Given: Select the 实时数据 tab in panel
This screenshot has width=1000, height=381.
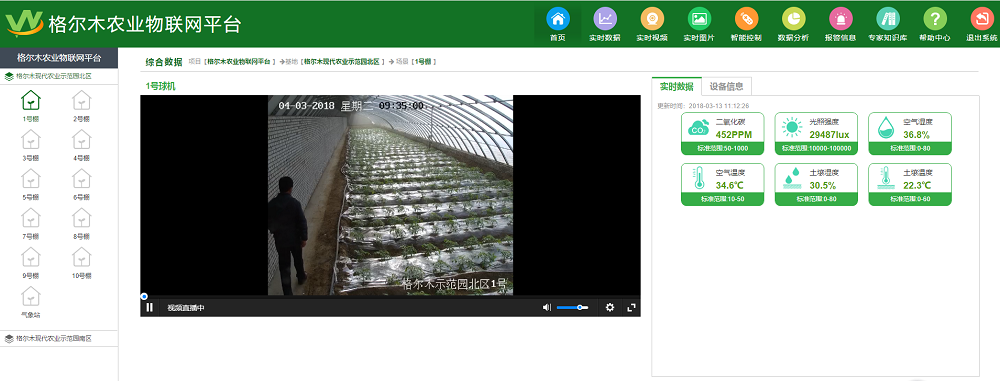Looking at the screenshot, I should coord(676,86).
